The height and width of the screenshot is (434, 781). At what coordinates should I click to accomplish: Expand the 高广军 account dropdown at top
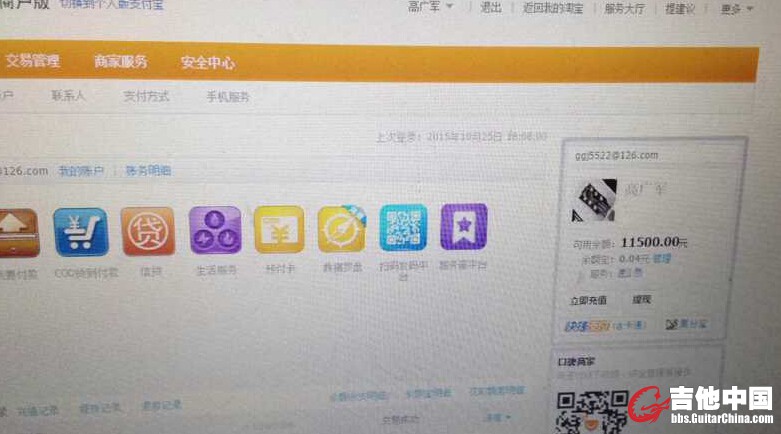[430, 7]
